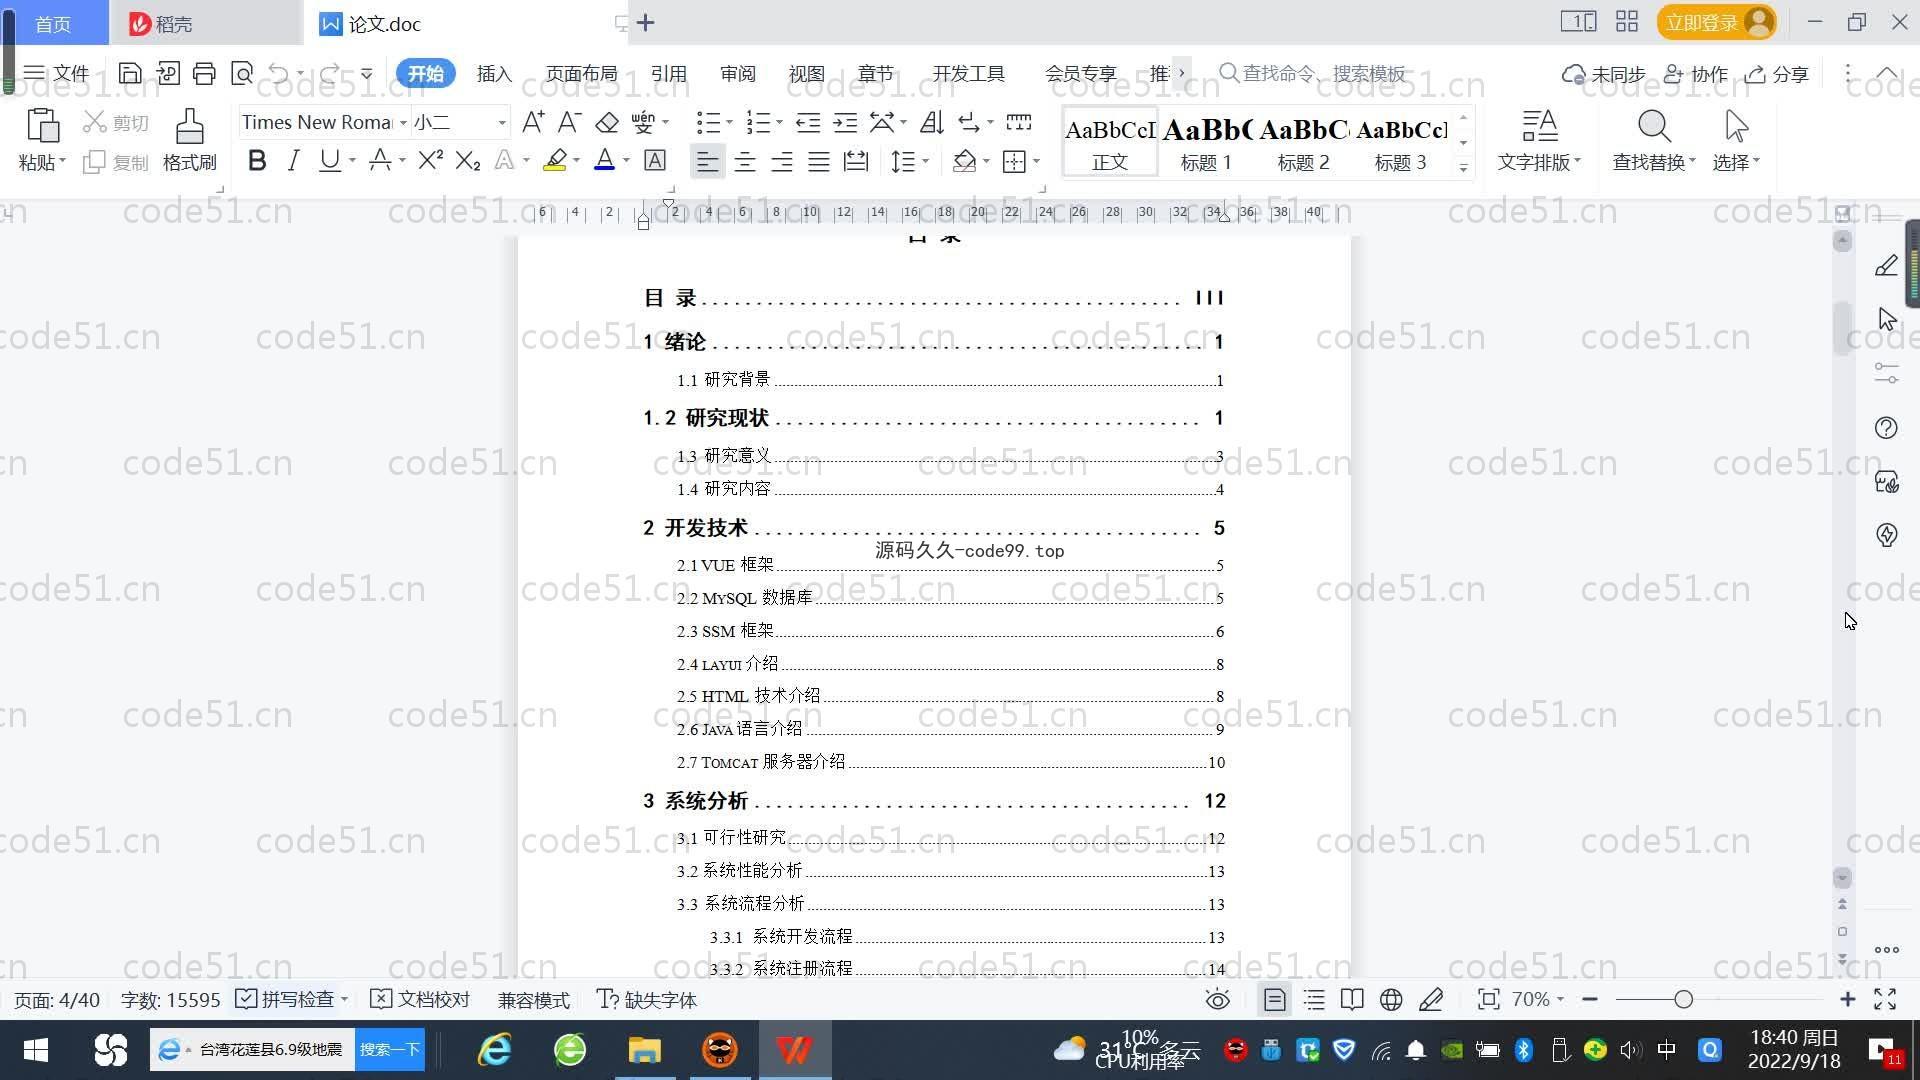Increase paragraph indent
The width and height of the screenshot is (1920, 1080).
click(x=845, y=122)
